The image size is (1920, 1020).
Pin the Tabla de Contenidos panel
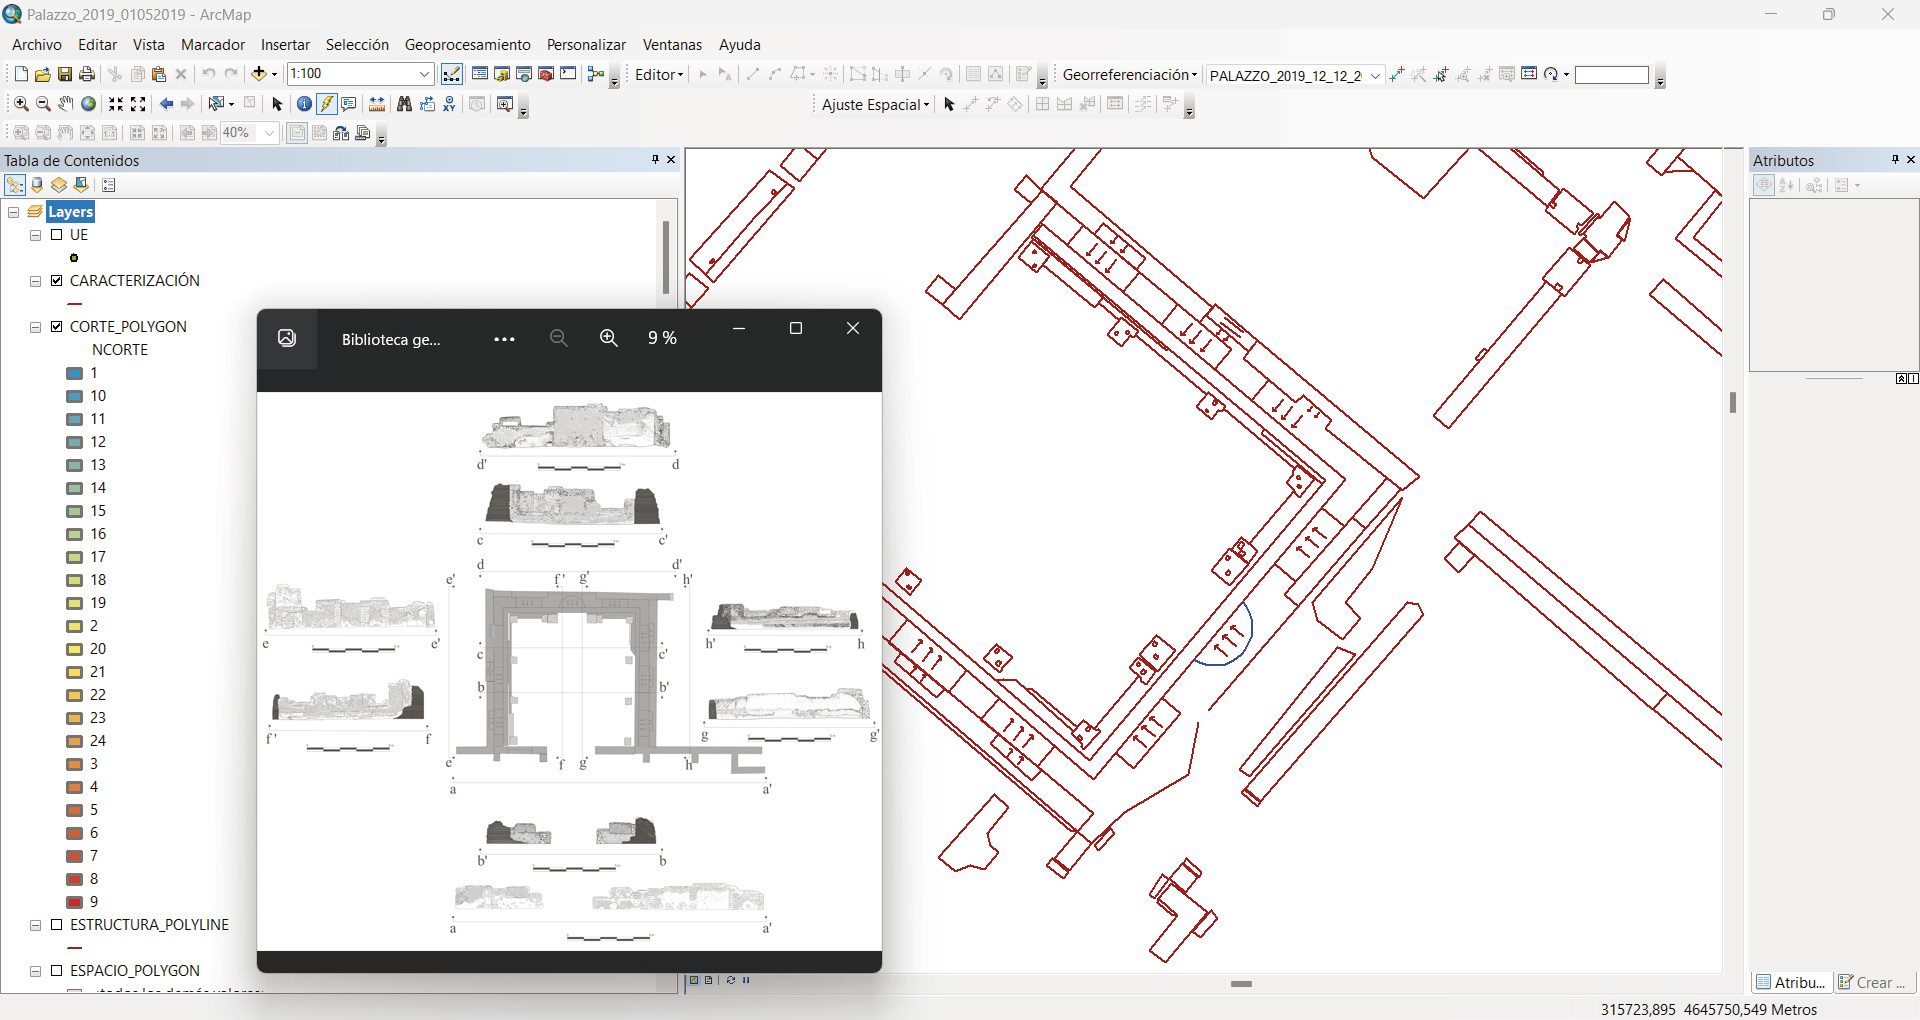[x=655, y=160]
